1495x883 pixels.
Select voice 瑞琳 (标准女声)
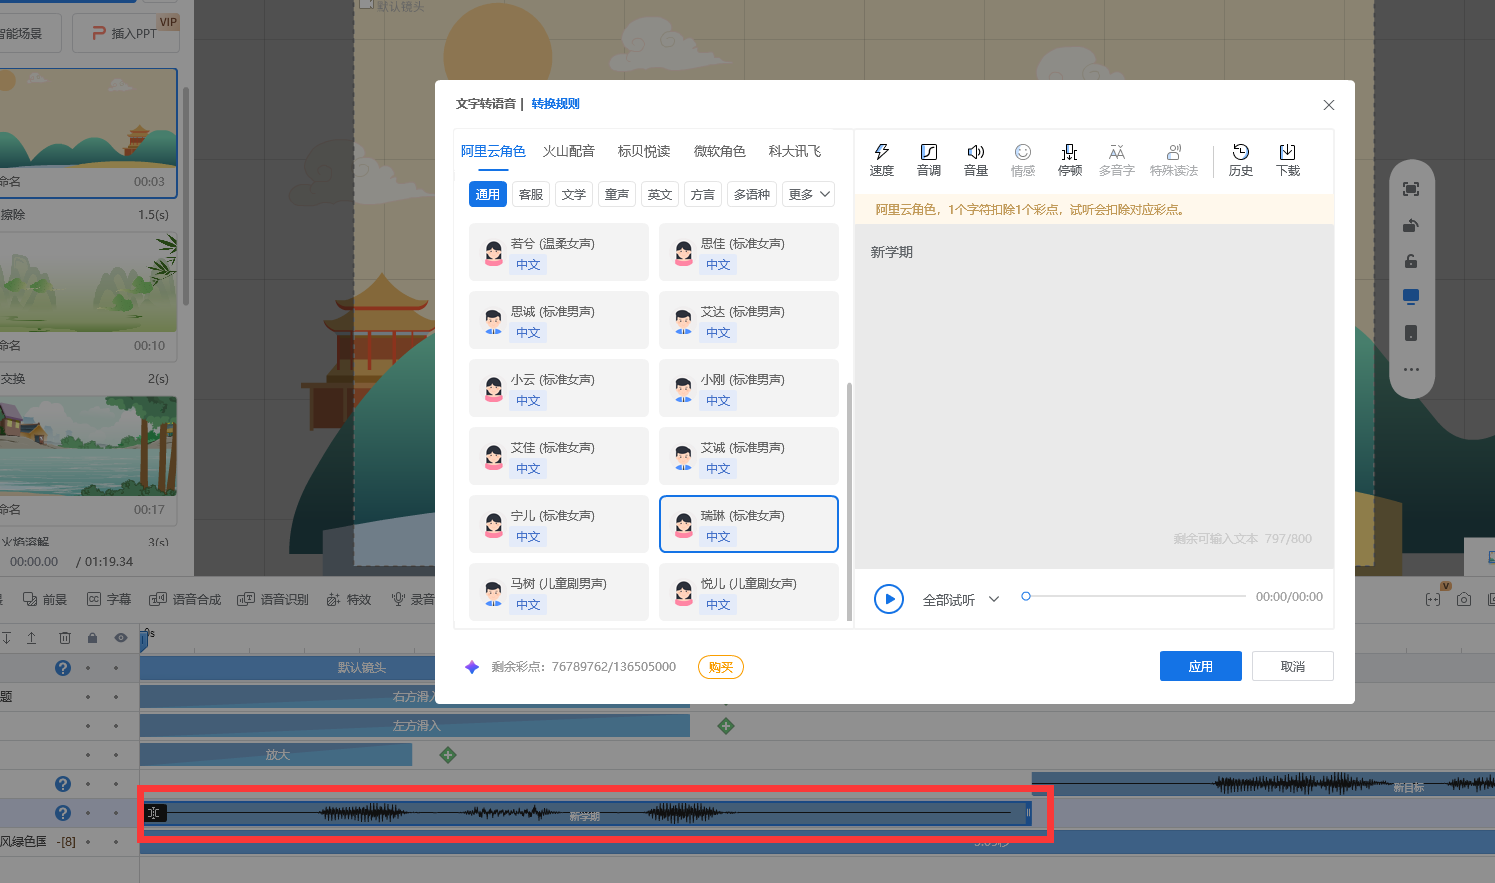(748, 524)
